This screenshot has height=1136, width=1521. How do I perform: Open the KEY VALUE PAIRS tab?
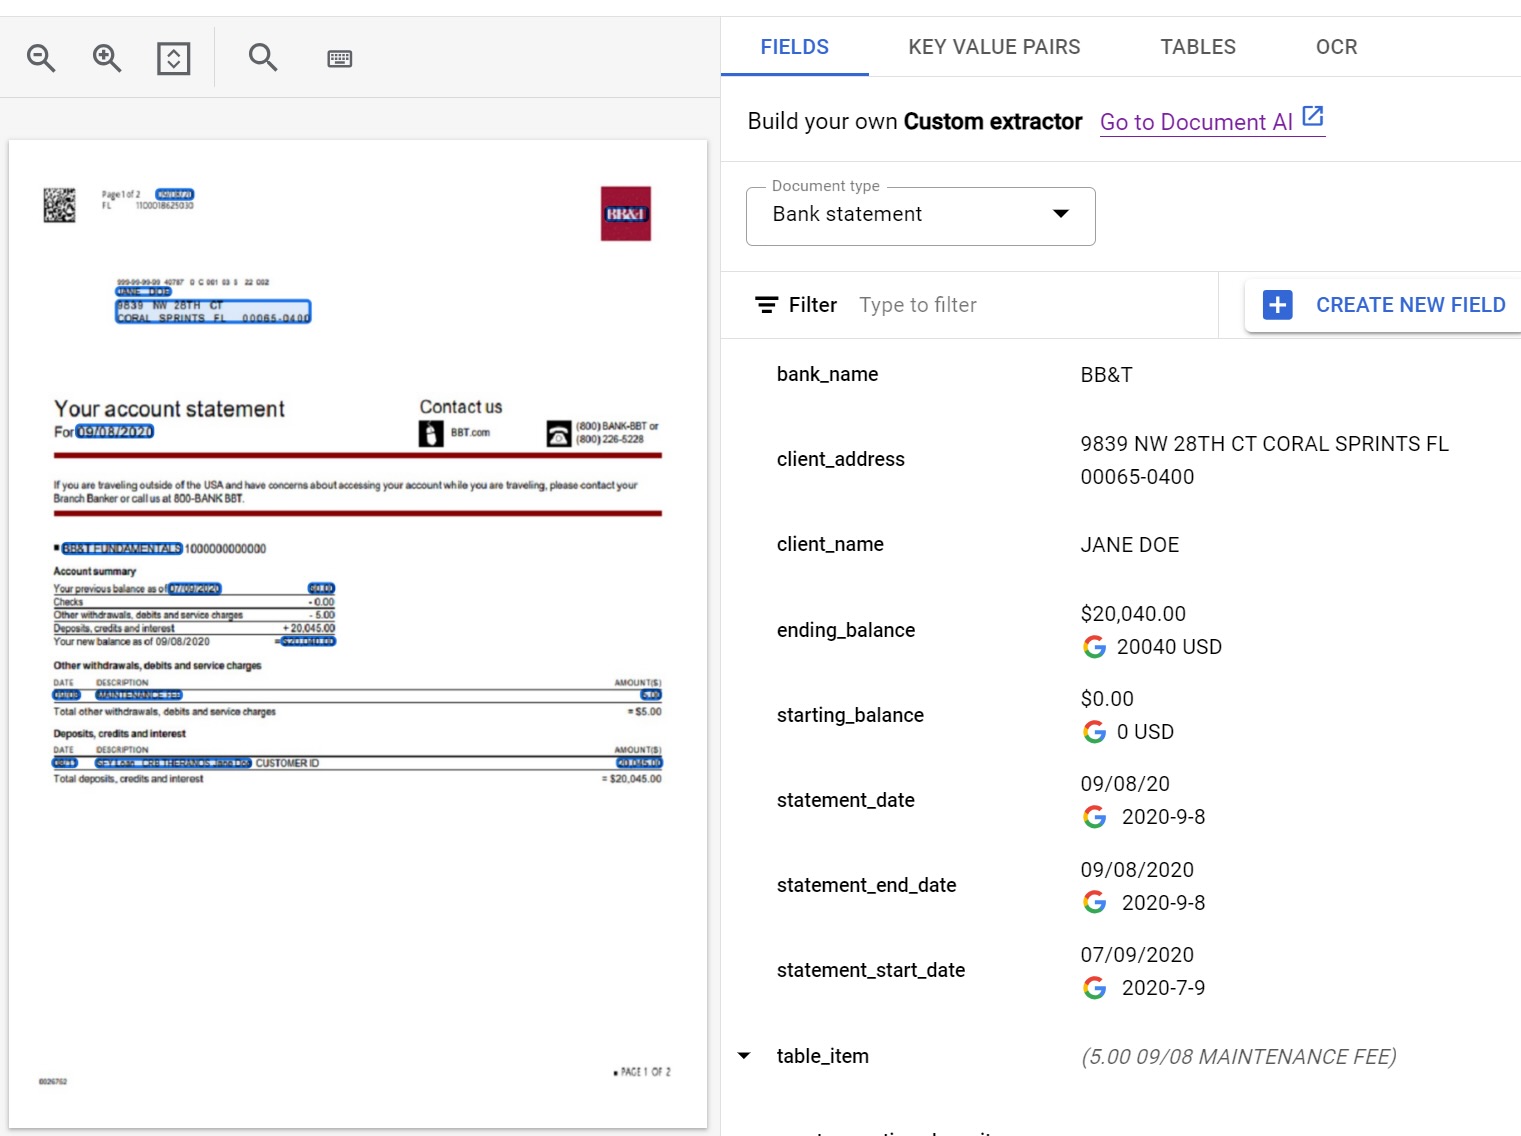pyautogui.click(x=995, y=47)
